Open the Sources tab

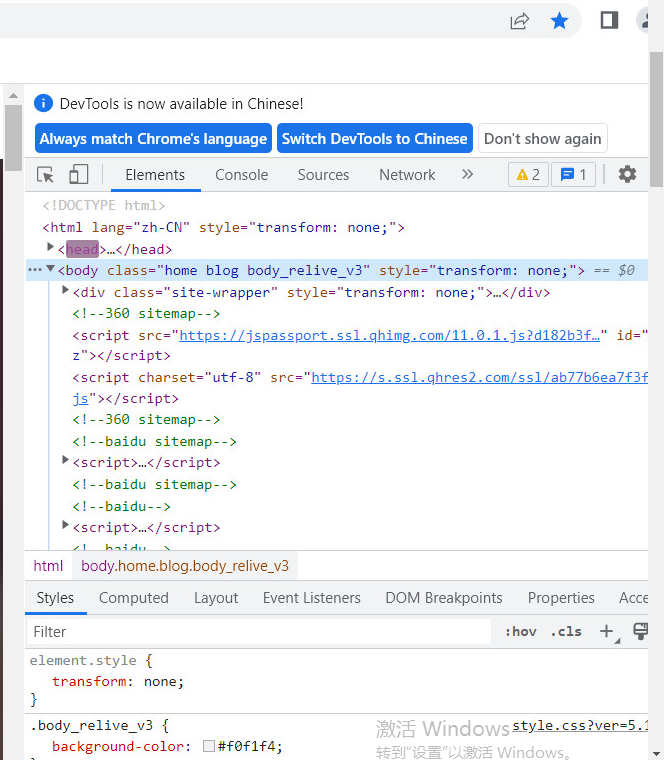(x=323, y=175)
